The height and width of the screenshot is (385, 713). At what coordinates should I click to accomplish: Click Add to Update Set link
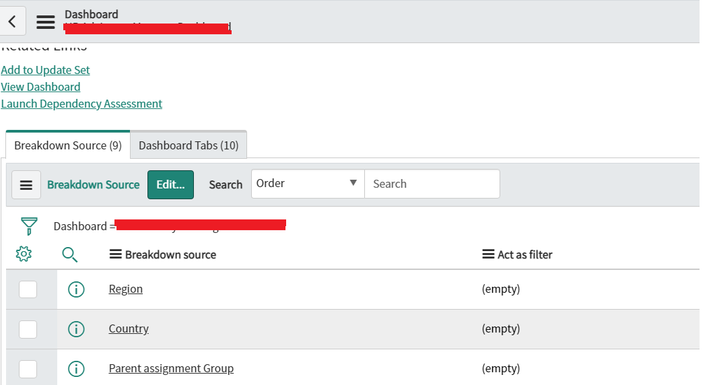point(45,70)
